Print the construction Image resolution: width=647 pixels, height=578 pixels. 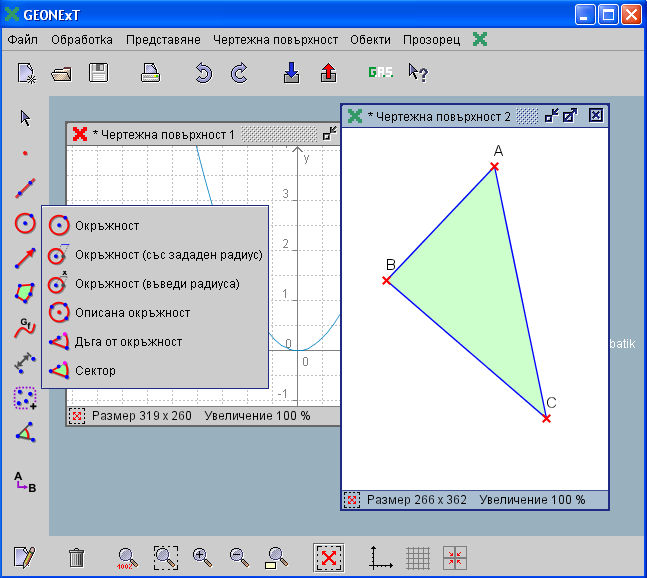coord(150,73)
